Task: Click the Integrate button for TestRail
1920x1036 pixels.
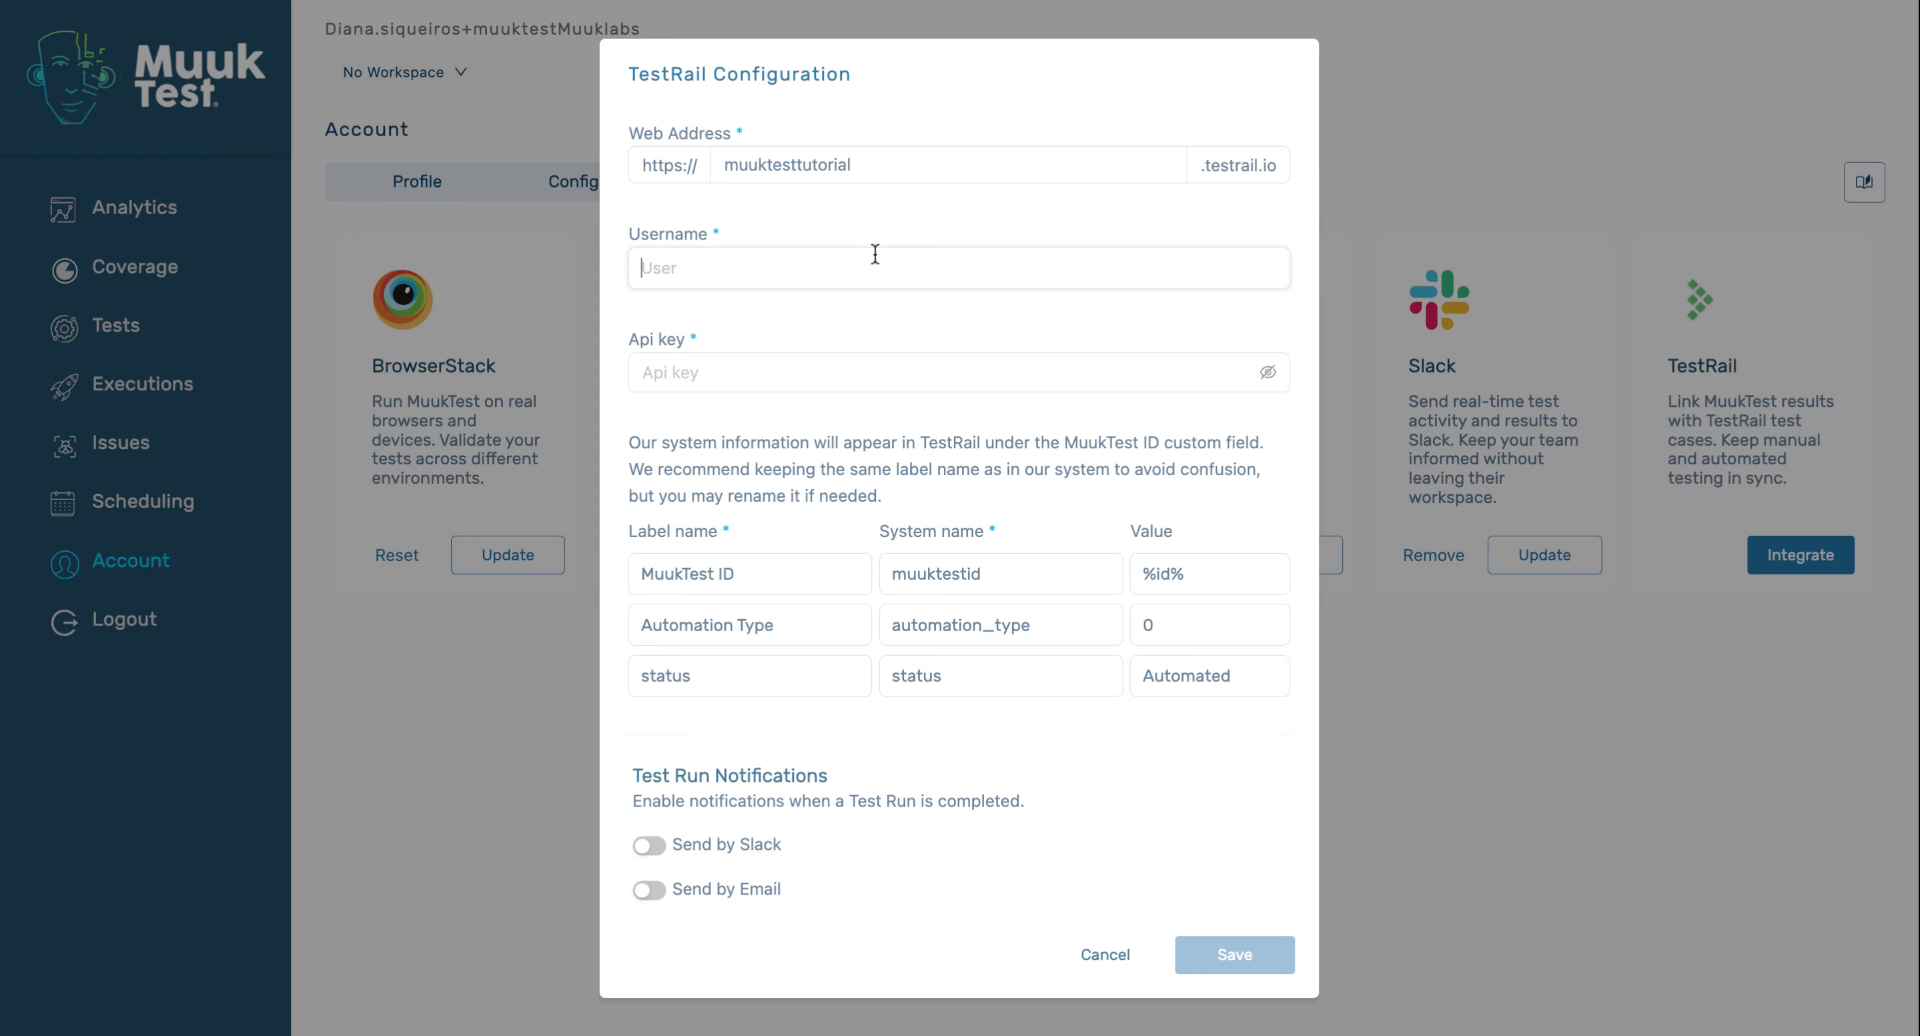Action: 1800,555
